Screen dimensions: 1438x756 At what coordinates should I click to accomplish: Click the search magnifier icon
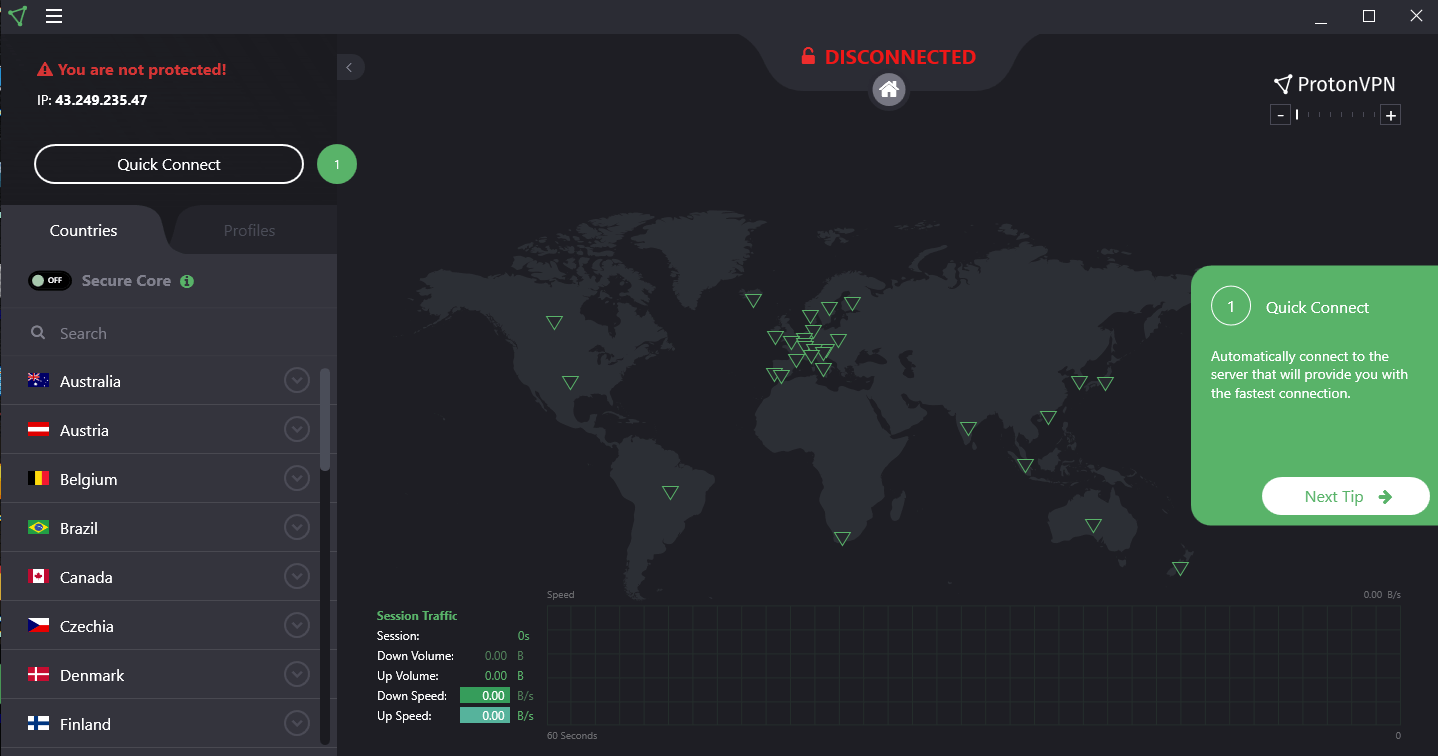click(37, 332)
